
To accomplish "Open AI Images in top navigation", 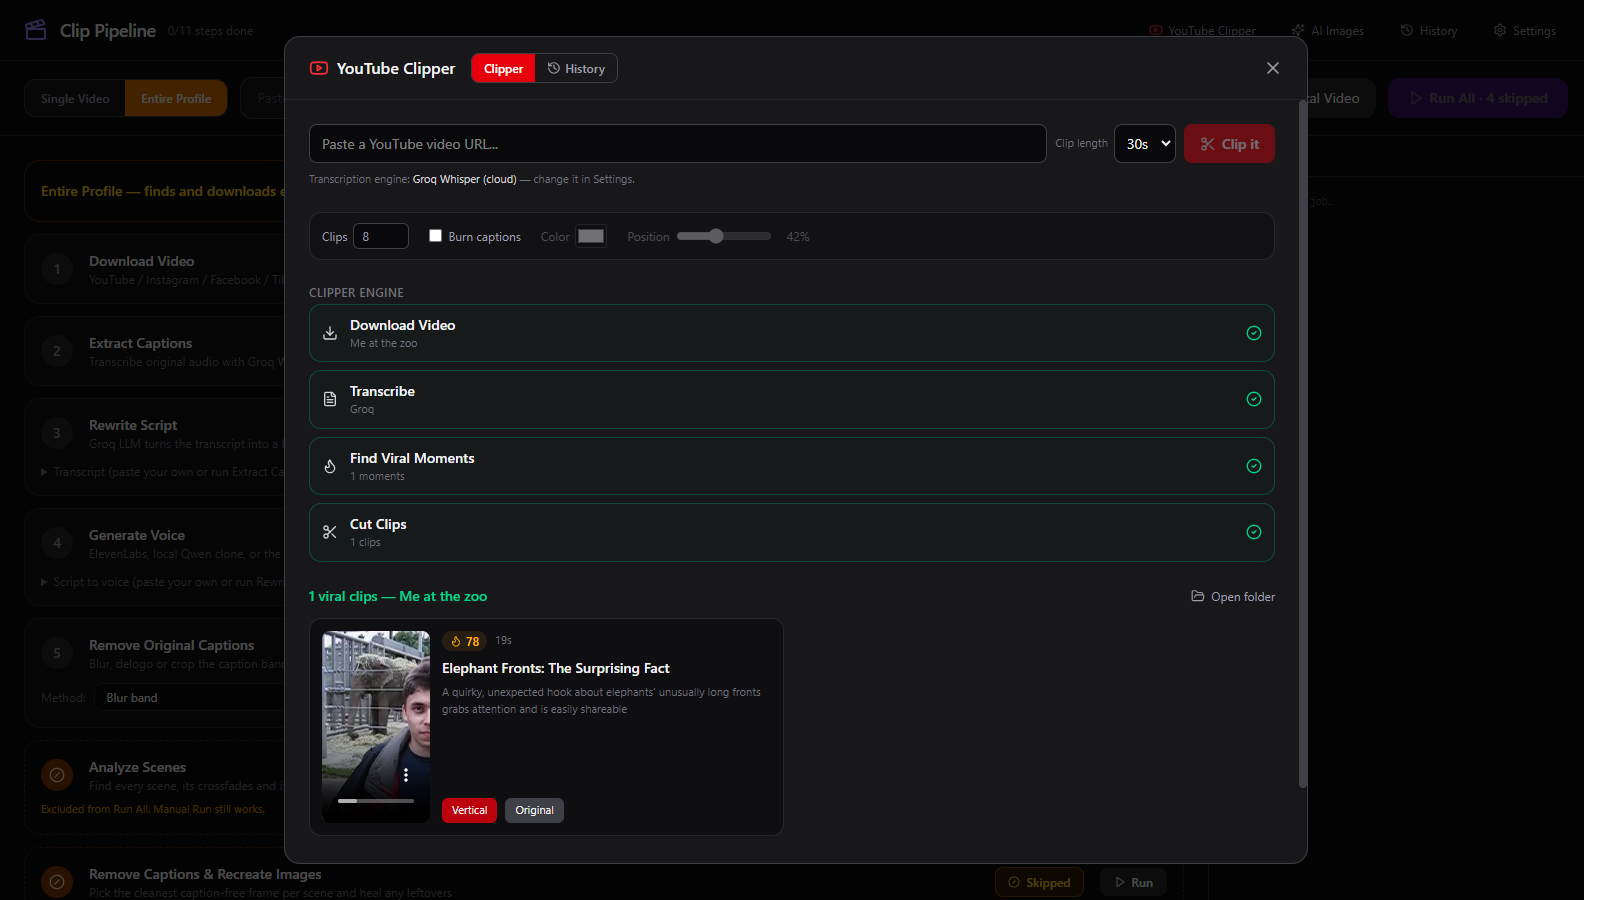I will [1328, 31].
